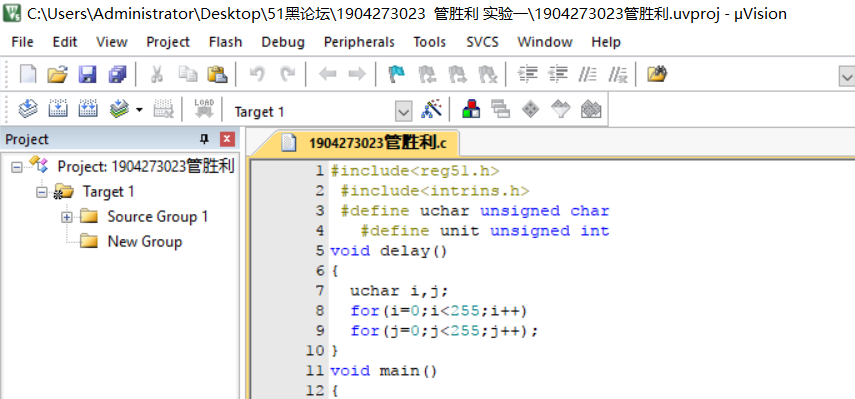Open the Debug menu
Screen dimensions: 855x399
283,42
